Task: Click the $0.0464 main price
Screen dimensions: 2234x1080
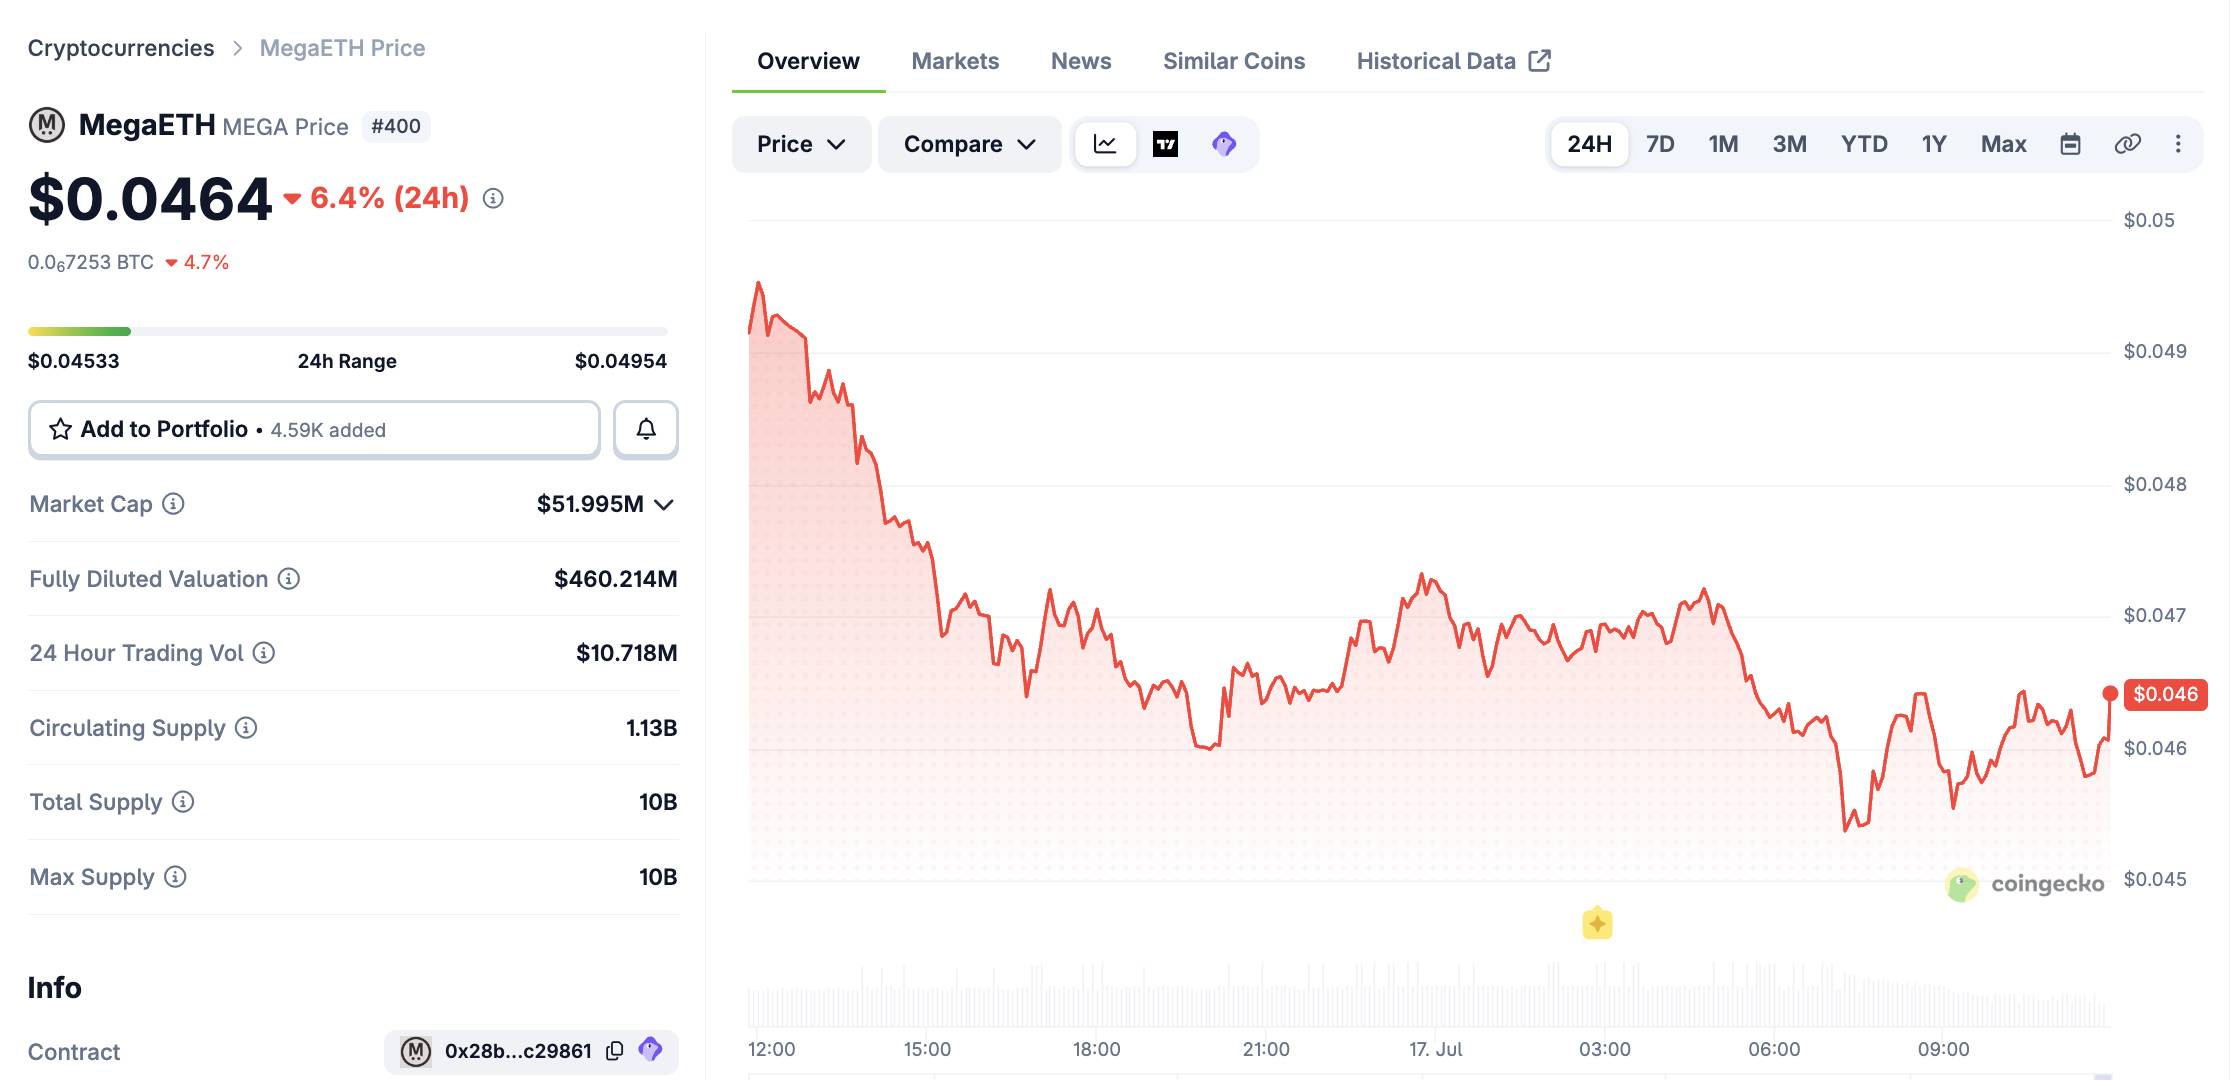Action: click(150, 198)
